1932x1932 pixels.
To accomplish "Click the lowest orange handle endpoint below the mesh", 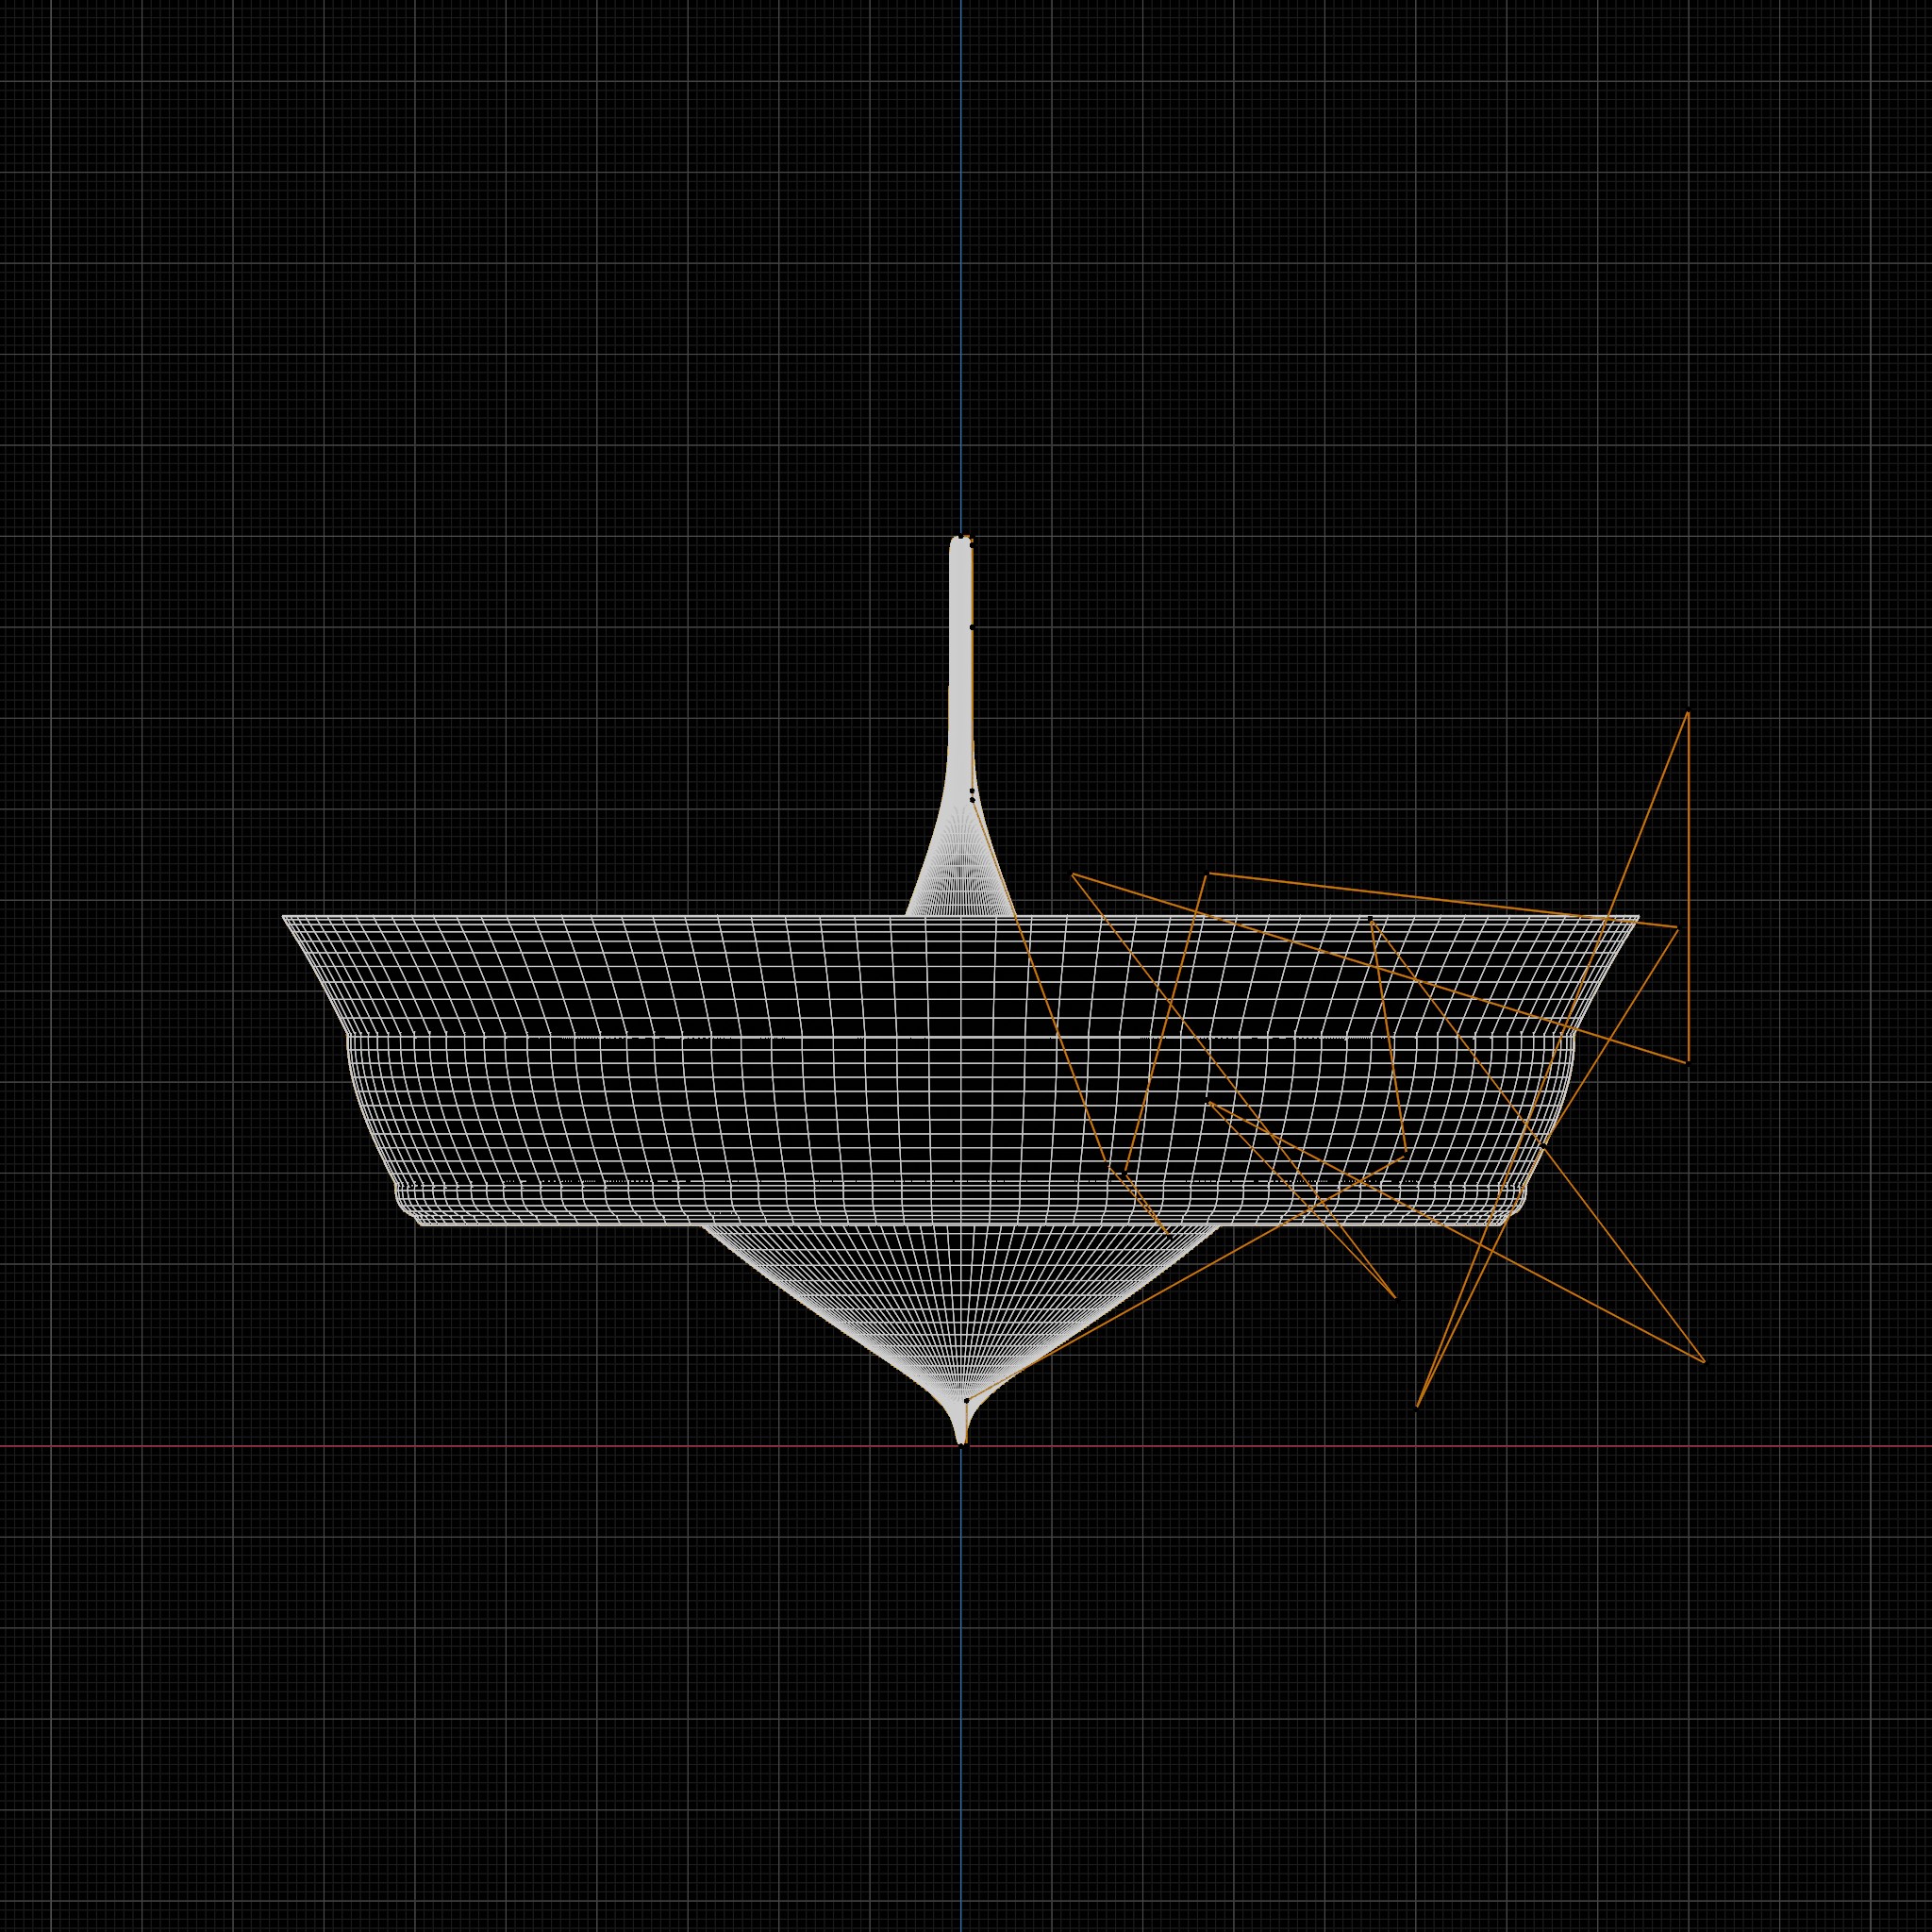I will click(1417, 1407).
